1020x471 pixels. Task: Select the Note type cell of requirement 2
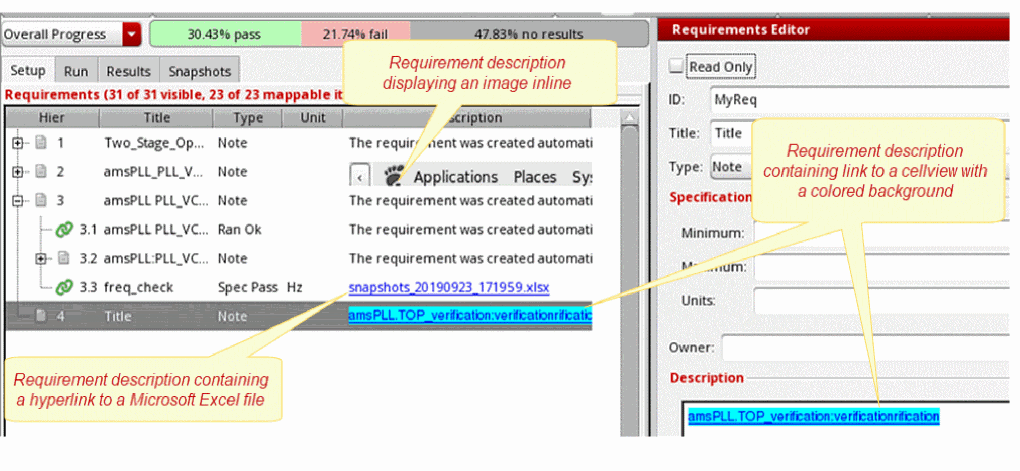(x=232, y=172)
